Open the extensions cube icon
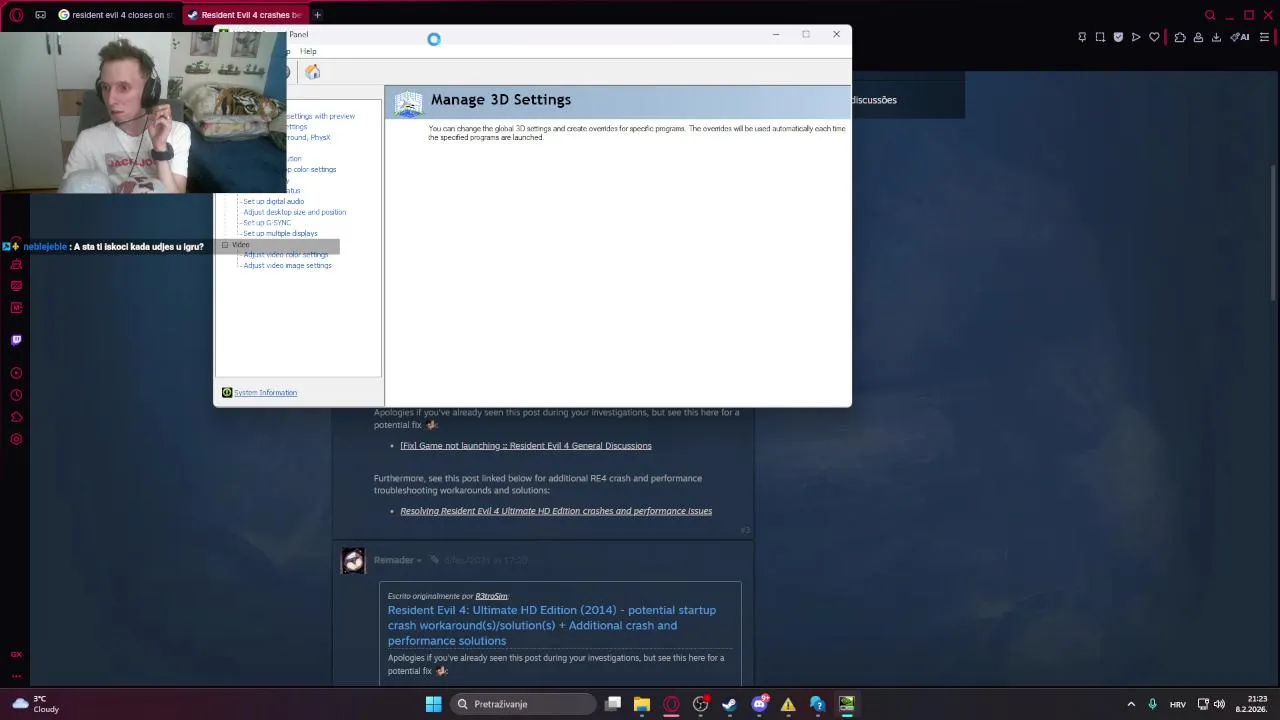 1180,37
